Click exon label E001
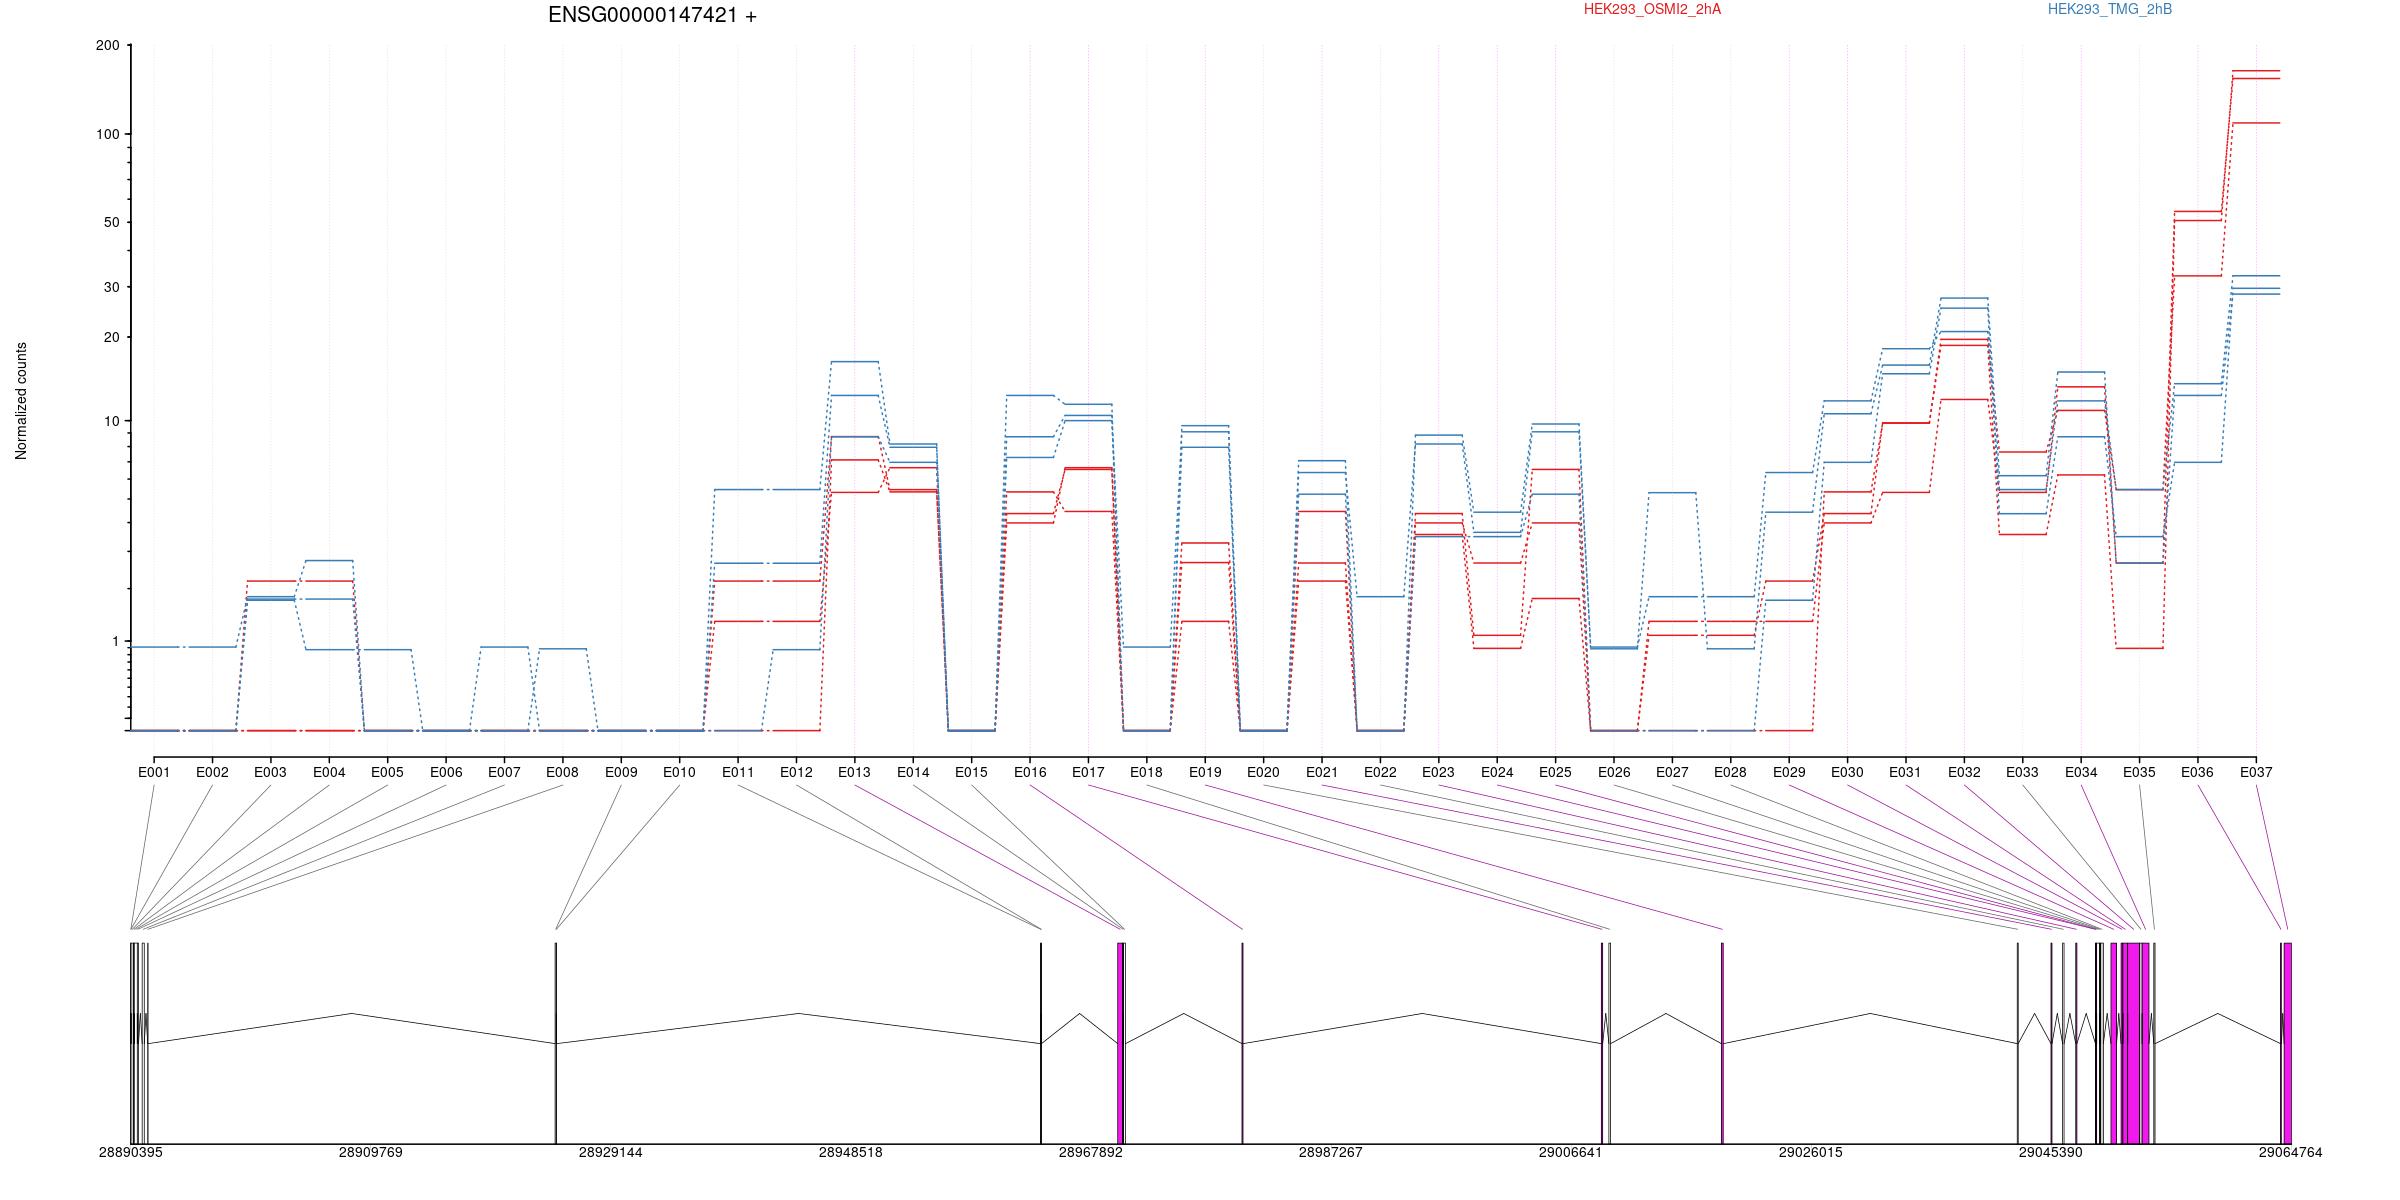The image size is (2400, 1200). (x=154, y=772)
